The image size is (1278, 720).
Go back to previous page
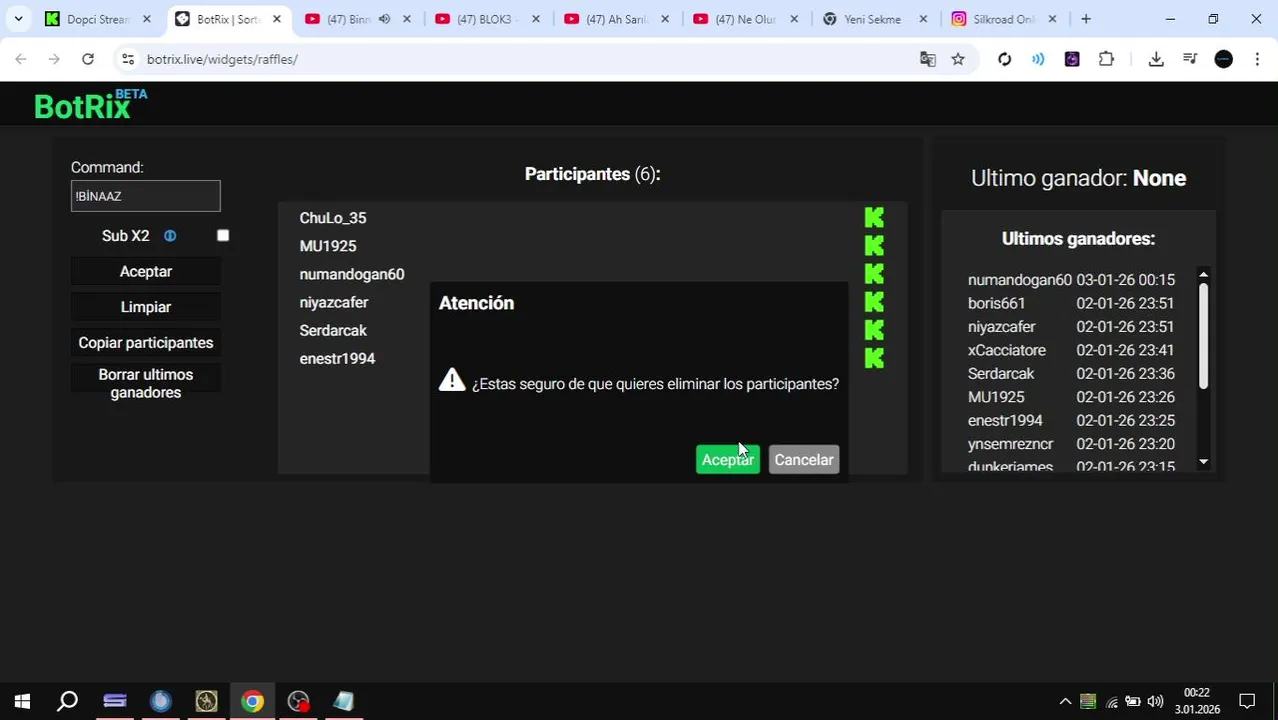[21, 59]
